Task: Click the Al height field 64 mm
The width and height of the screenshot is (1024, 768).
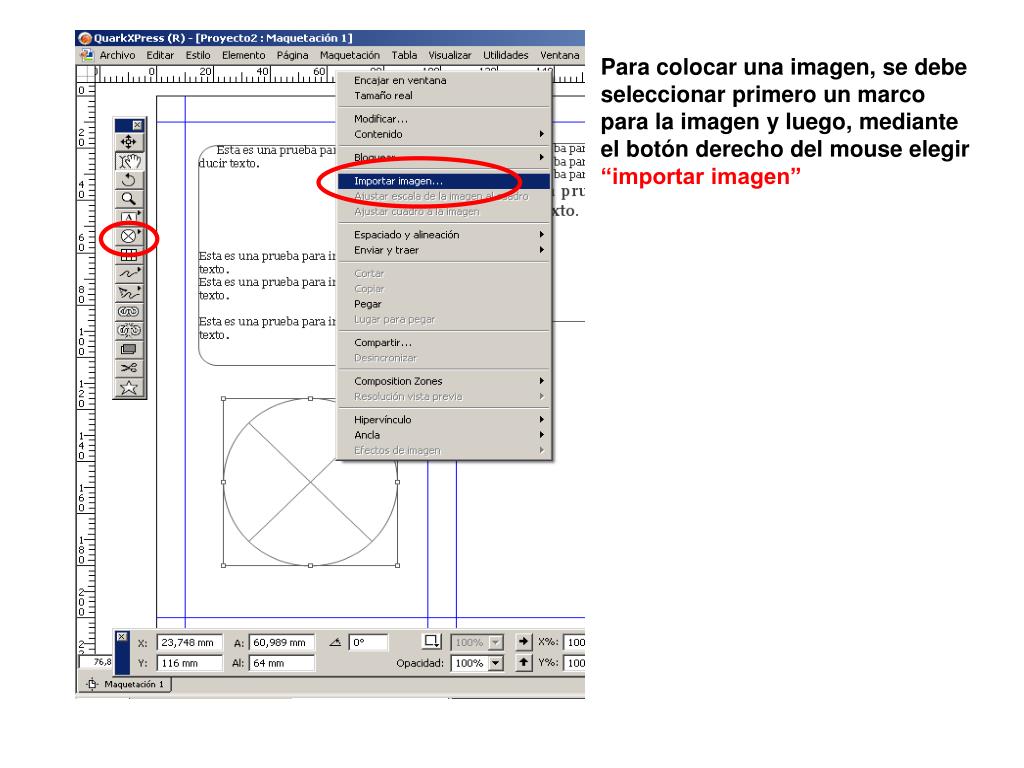Action: click(281, 664)
